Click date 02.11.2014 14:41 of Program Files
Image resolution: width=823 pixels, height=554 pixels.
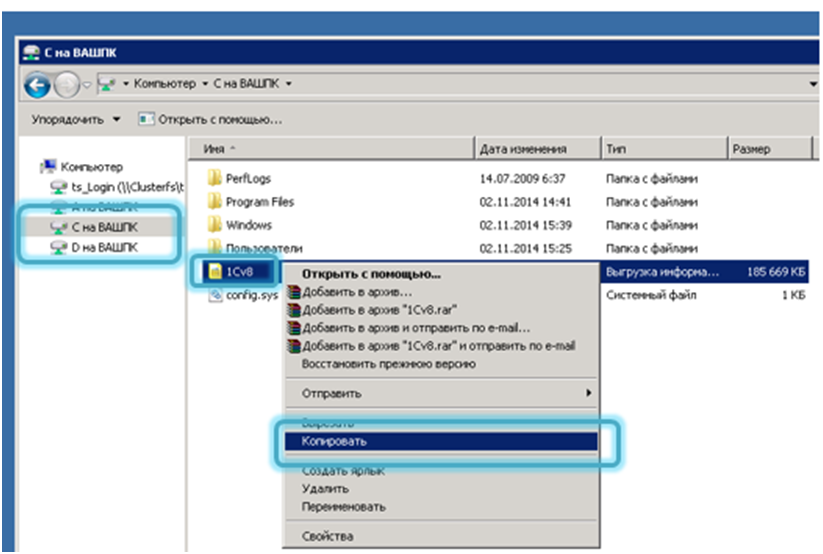click(525, 202)
